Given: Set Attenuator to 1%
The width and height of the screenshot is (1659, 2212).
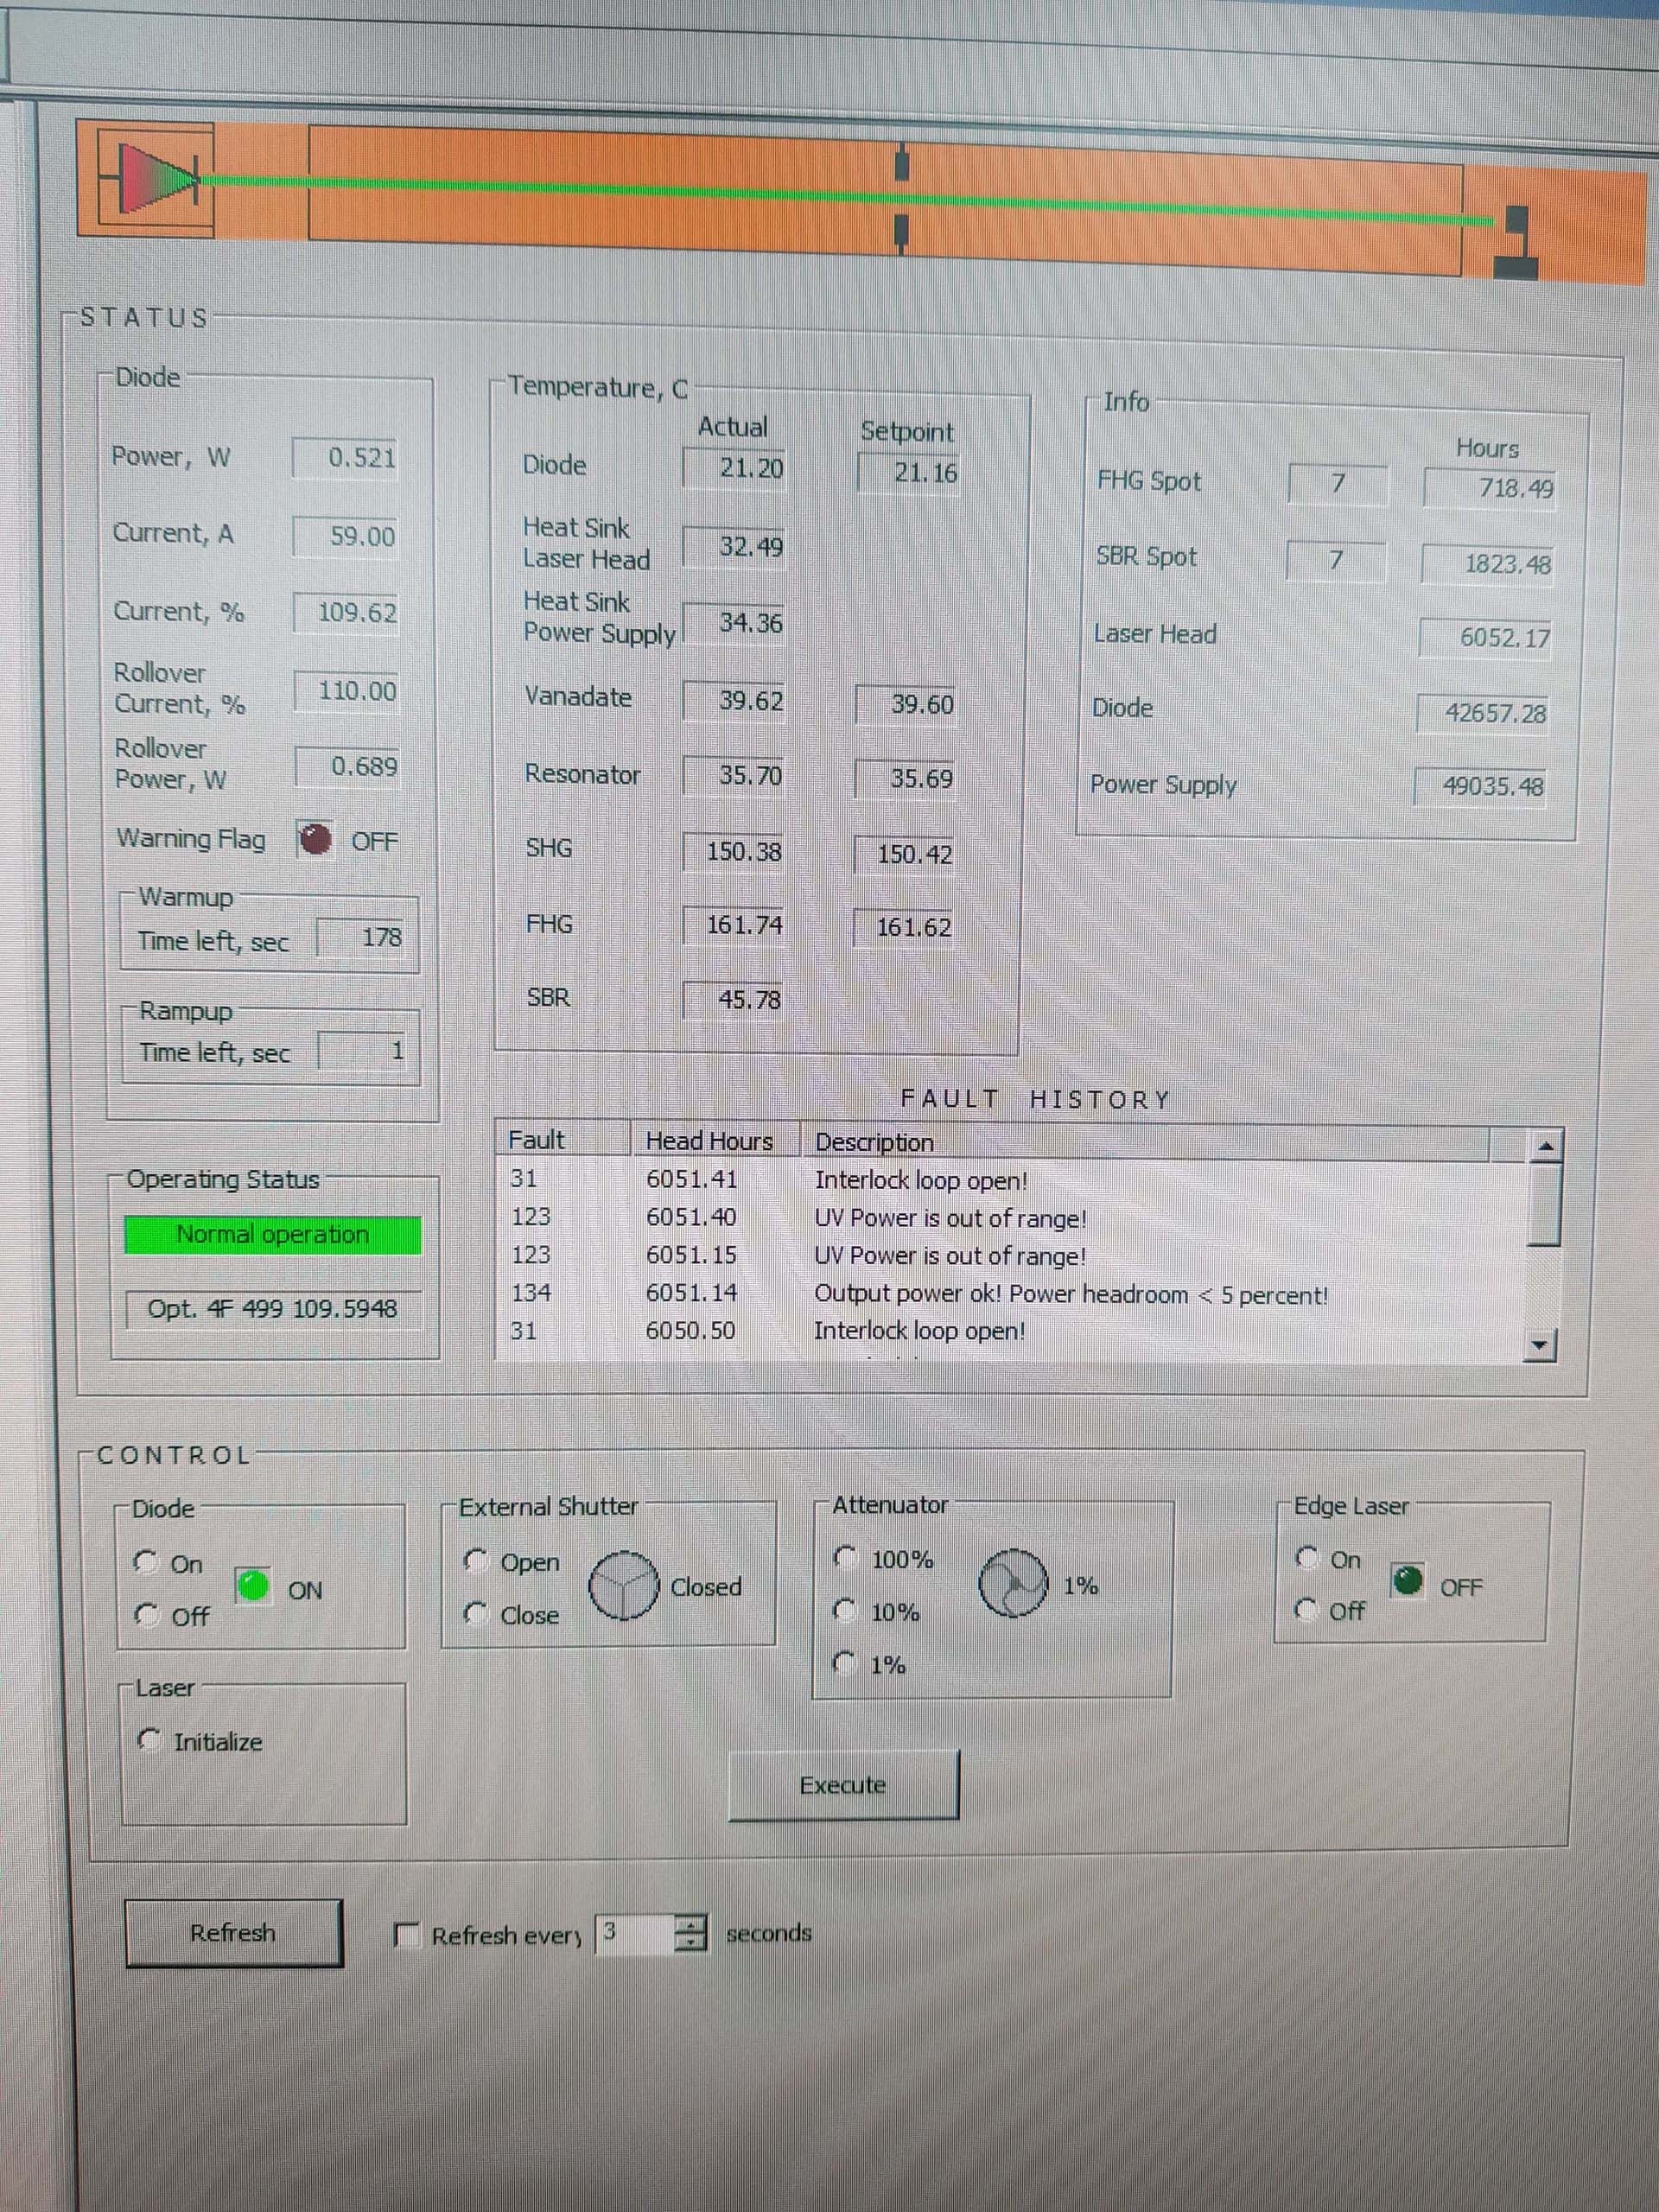Looking at the screenshot, I should coord(845,1663).
